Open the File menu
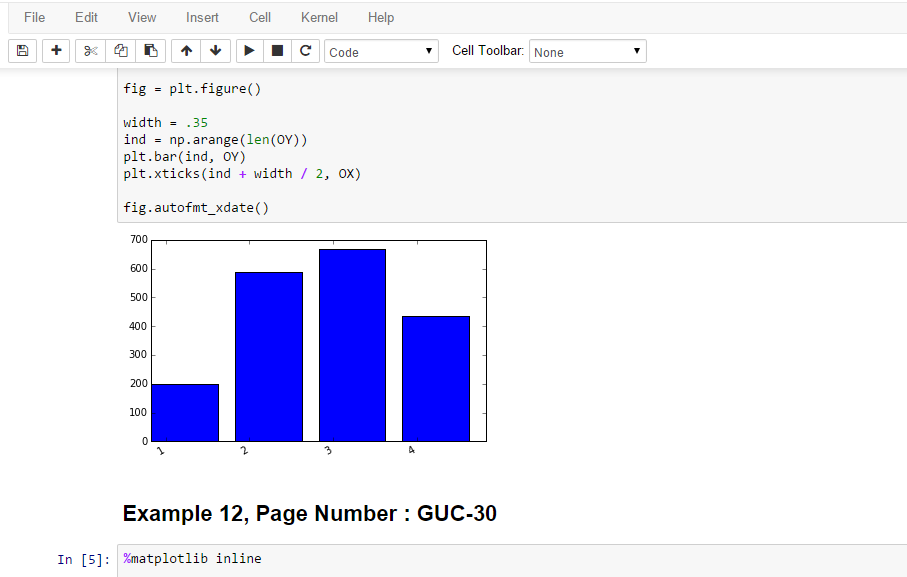 (34, 17)
